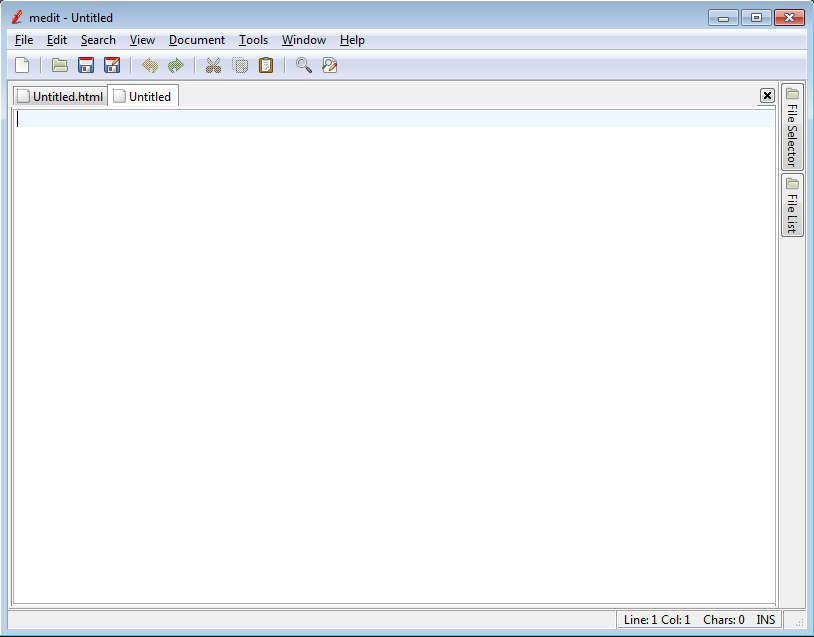The width and height of the screenshot is (814, 637).
Task: Open Find and Replace toolbar icon
Action: point(330,65)
